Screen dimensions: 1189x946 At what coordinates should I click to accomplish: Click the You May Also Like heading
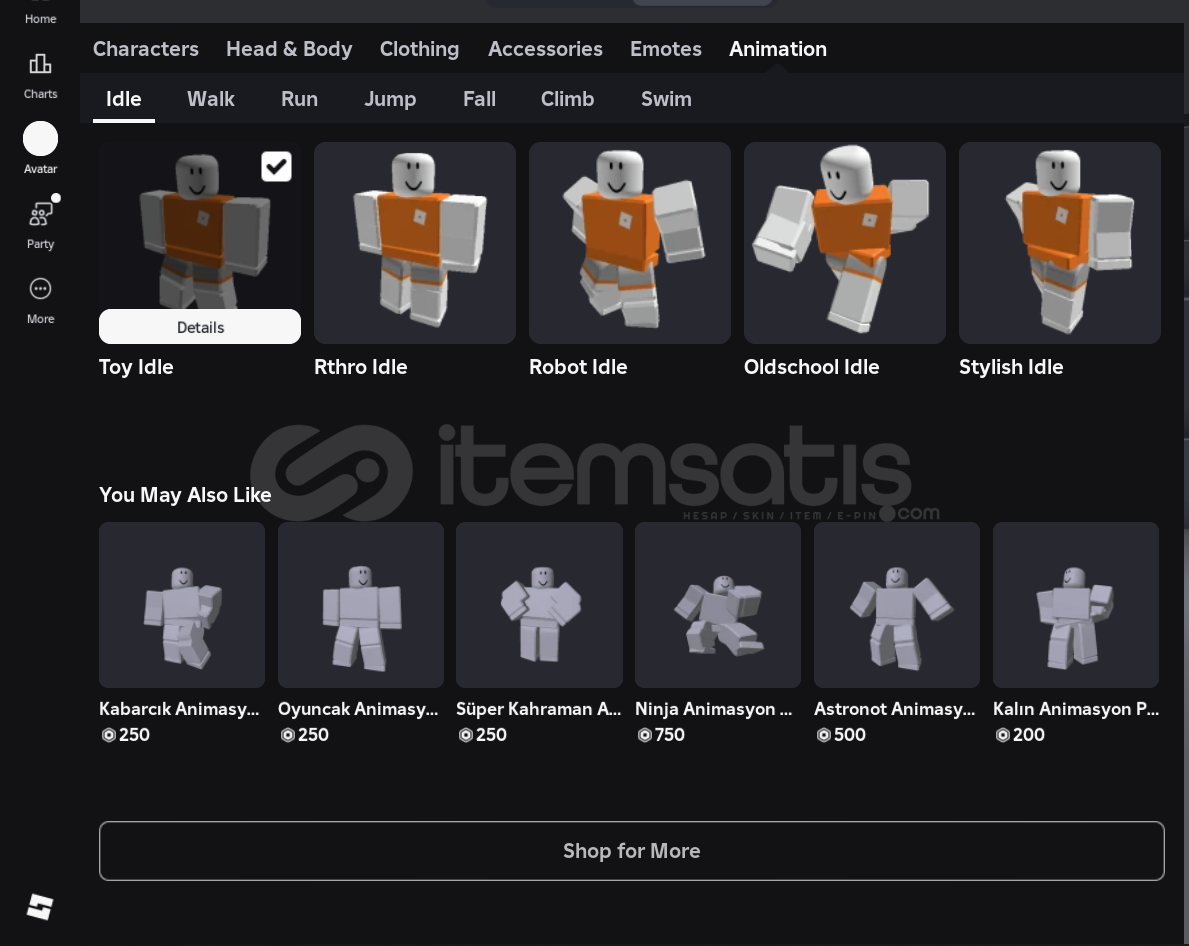coord(185,495)
